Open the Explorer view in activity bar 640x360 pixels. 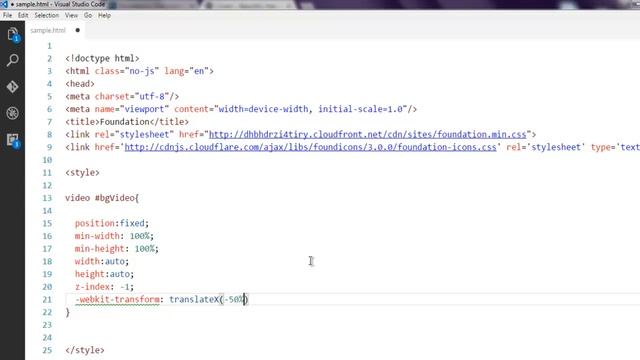pos(12,35)
